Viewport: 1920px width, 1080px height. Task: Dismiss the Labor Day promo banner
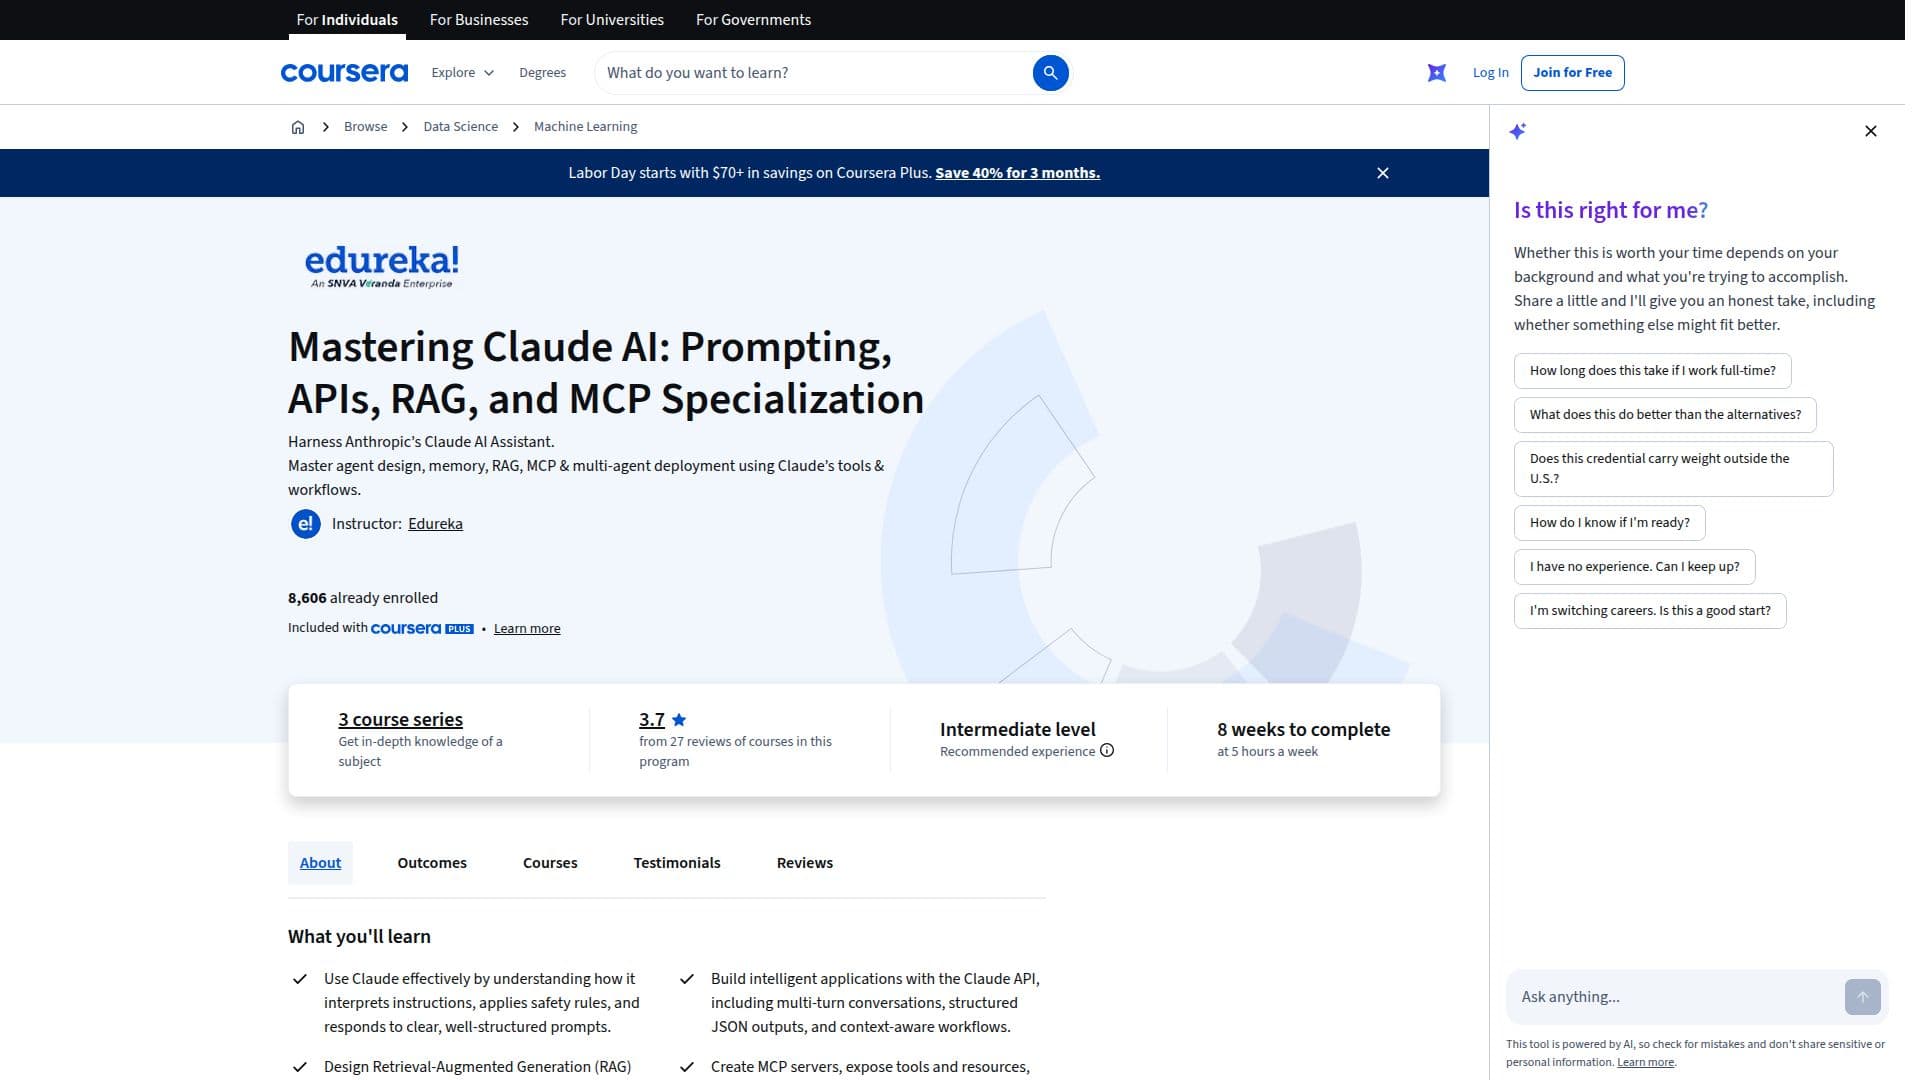1382,173
